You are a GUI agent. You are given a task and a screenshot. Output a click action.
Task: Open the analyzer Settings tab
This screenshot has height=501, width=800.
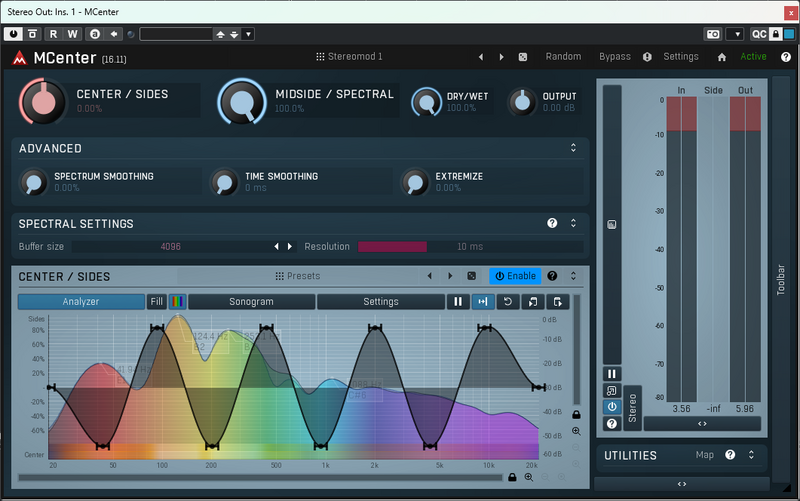(381, 302)
